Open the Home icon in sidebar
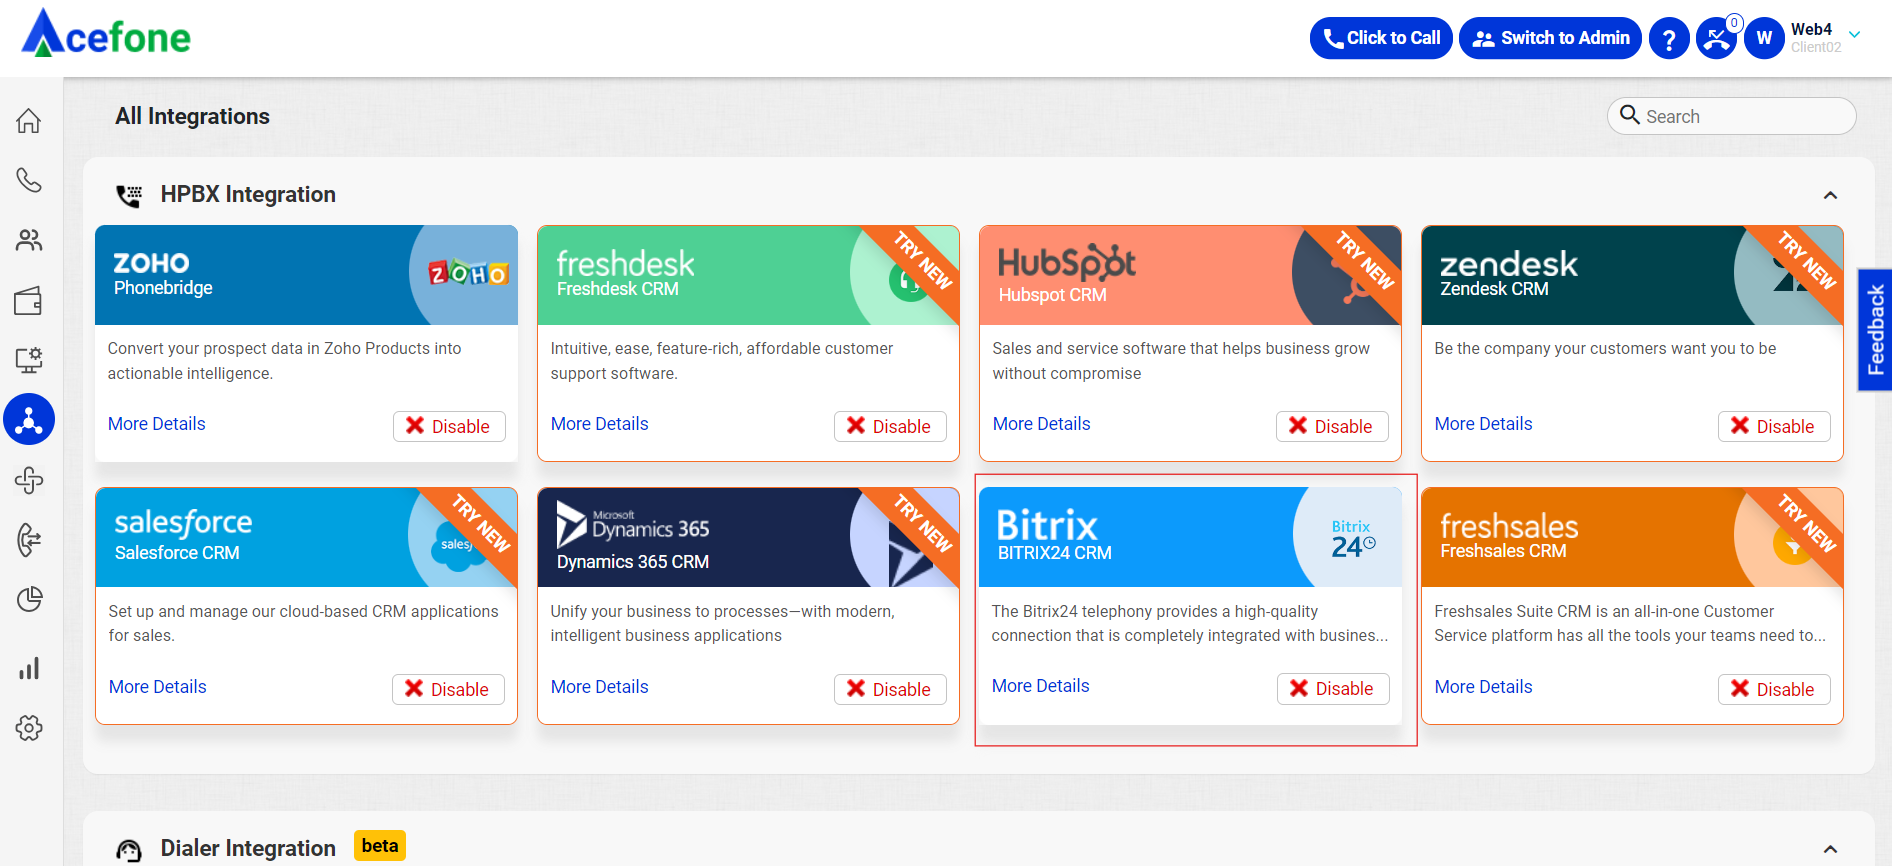The height and width of the screenshot is (866, 1892). (29, 121)
